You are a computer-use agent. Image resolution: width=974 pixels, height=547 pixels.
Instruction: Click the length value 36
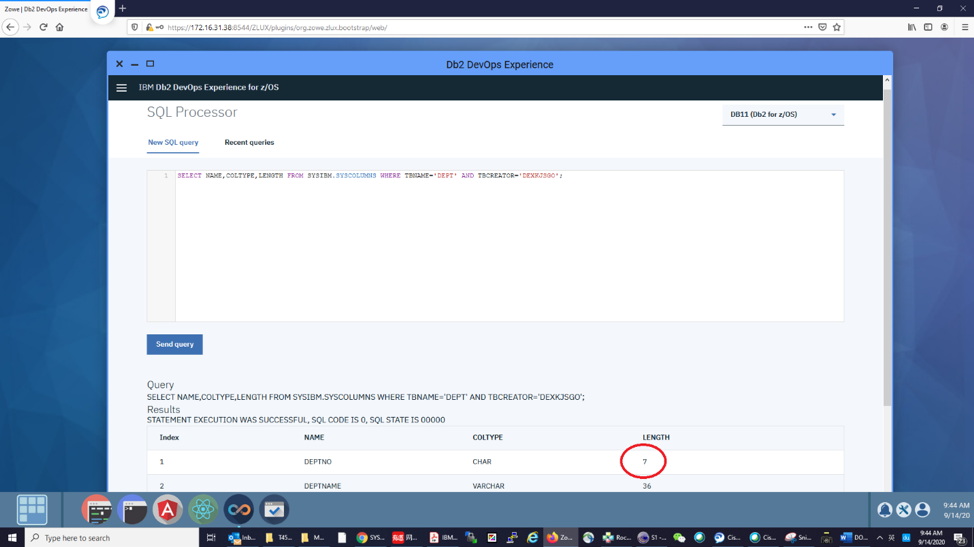(x=647, y=486)
